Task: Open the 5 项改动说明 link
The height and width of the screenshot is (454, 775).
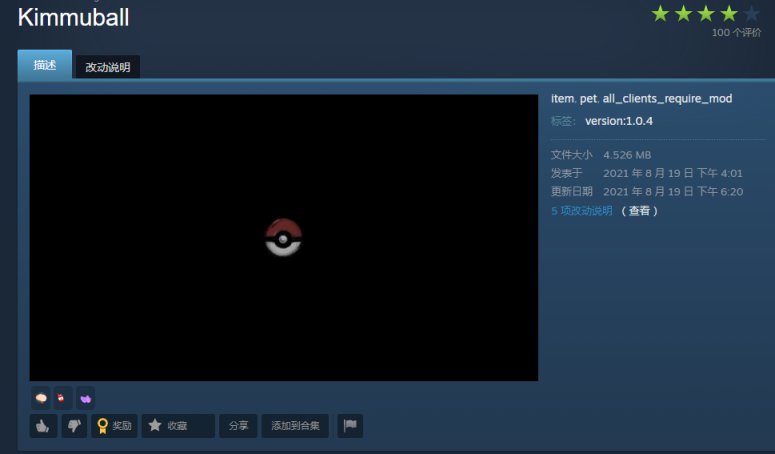Action: (582, 211)
